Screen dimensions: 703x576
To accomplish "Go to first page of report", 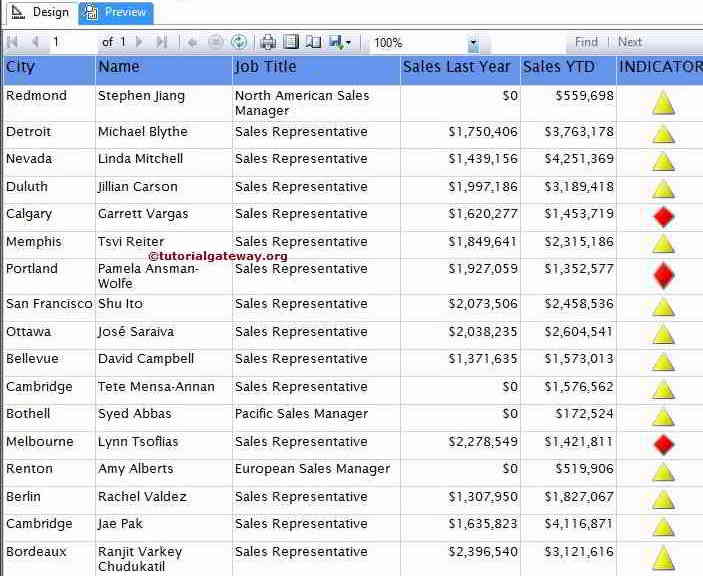I will coord(13,42).
